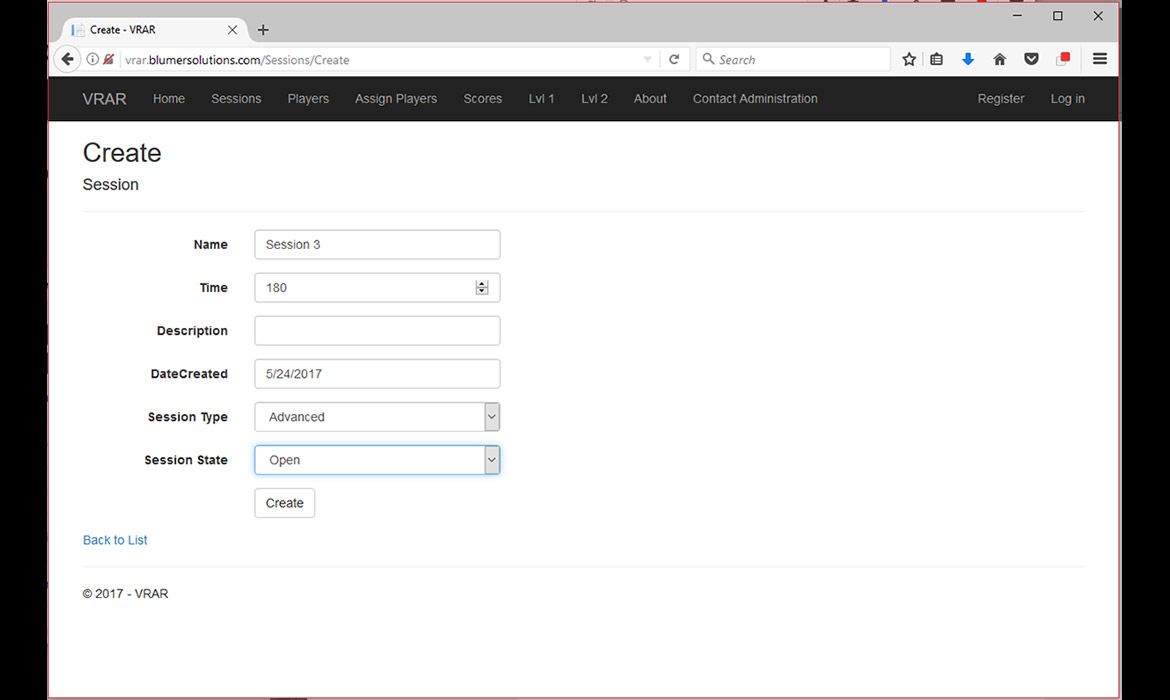Go to browser home page icon
This screenshot has height=700, width=1170.
[999, 60]
